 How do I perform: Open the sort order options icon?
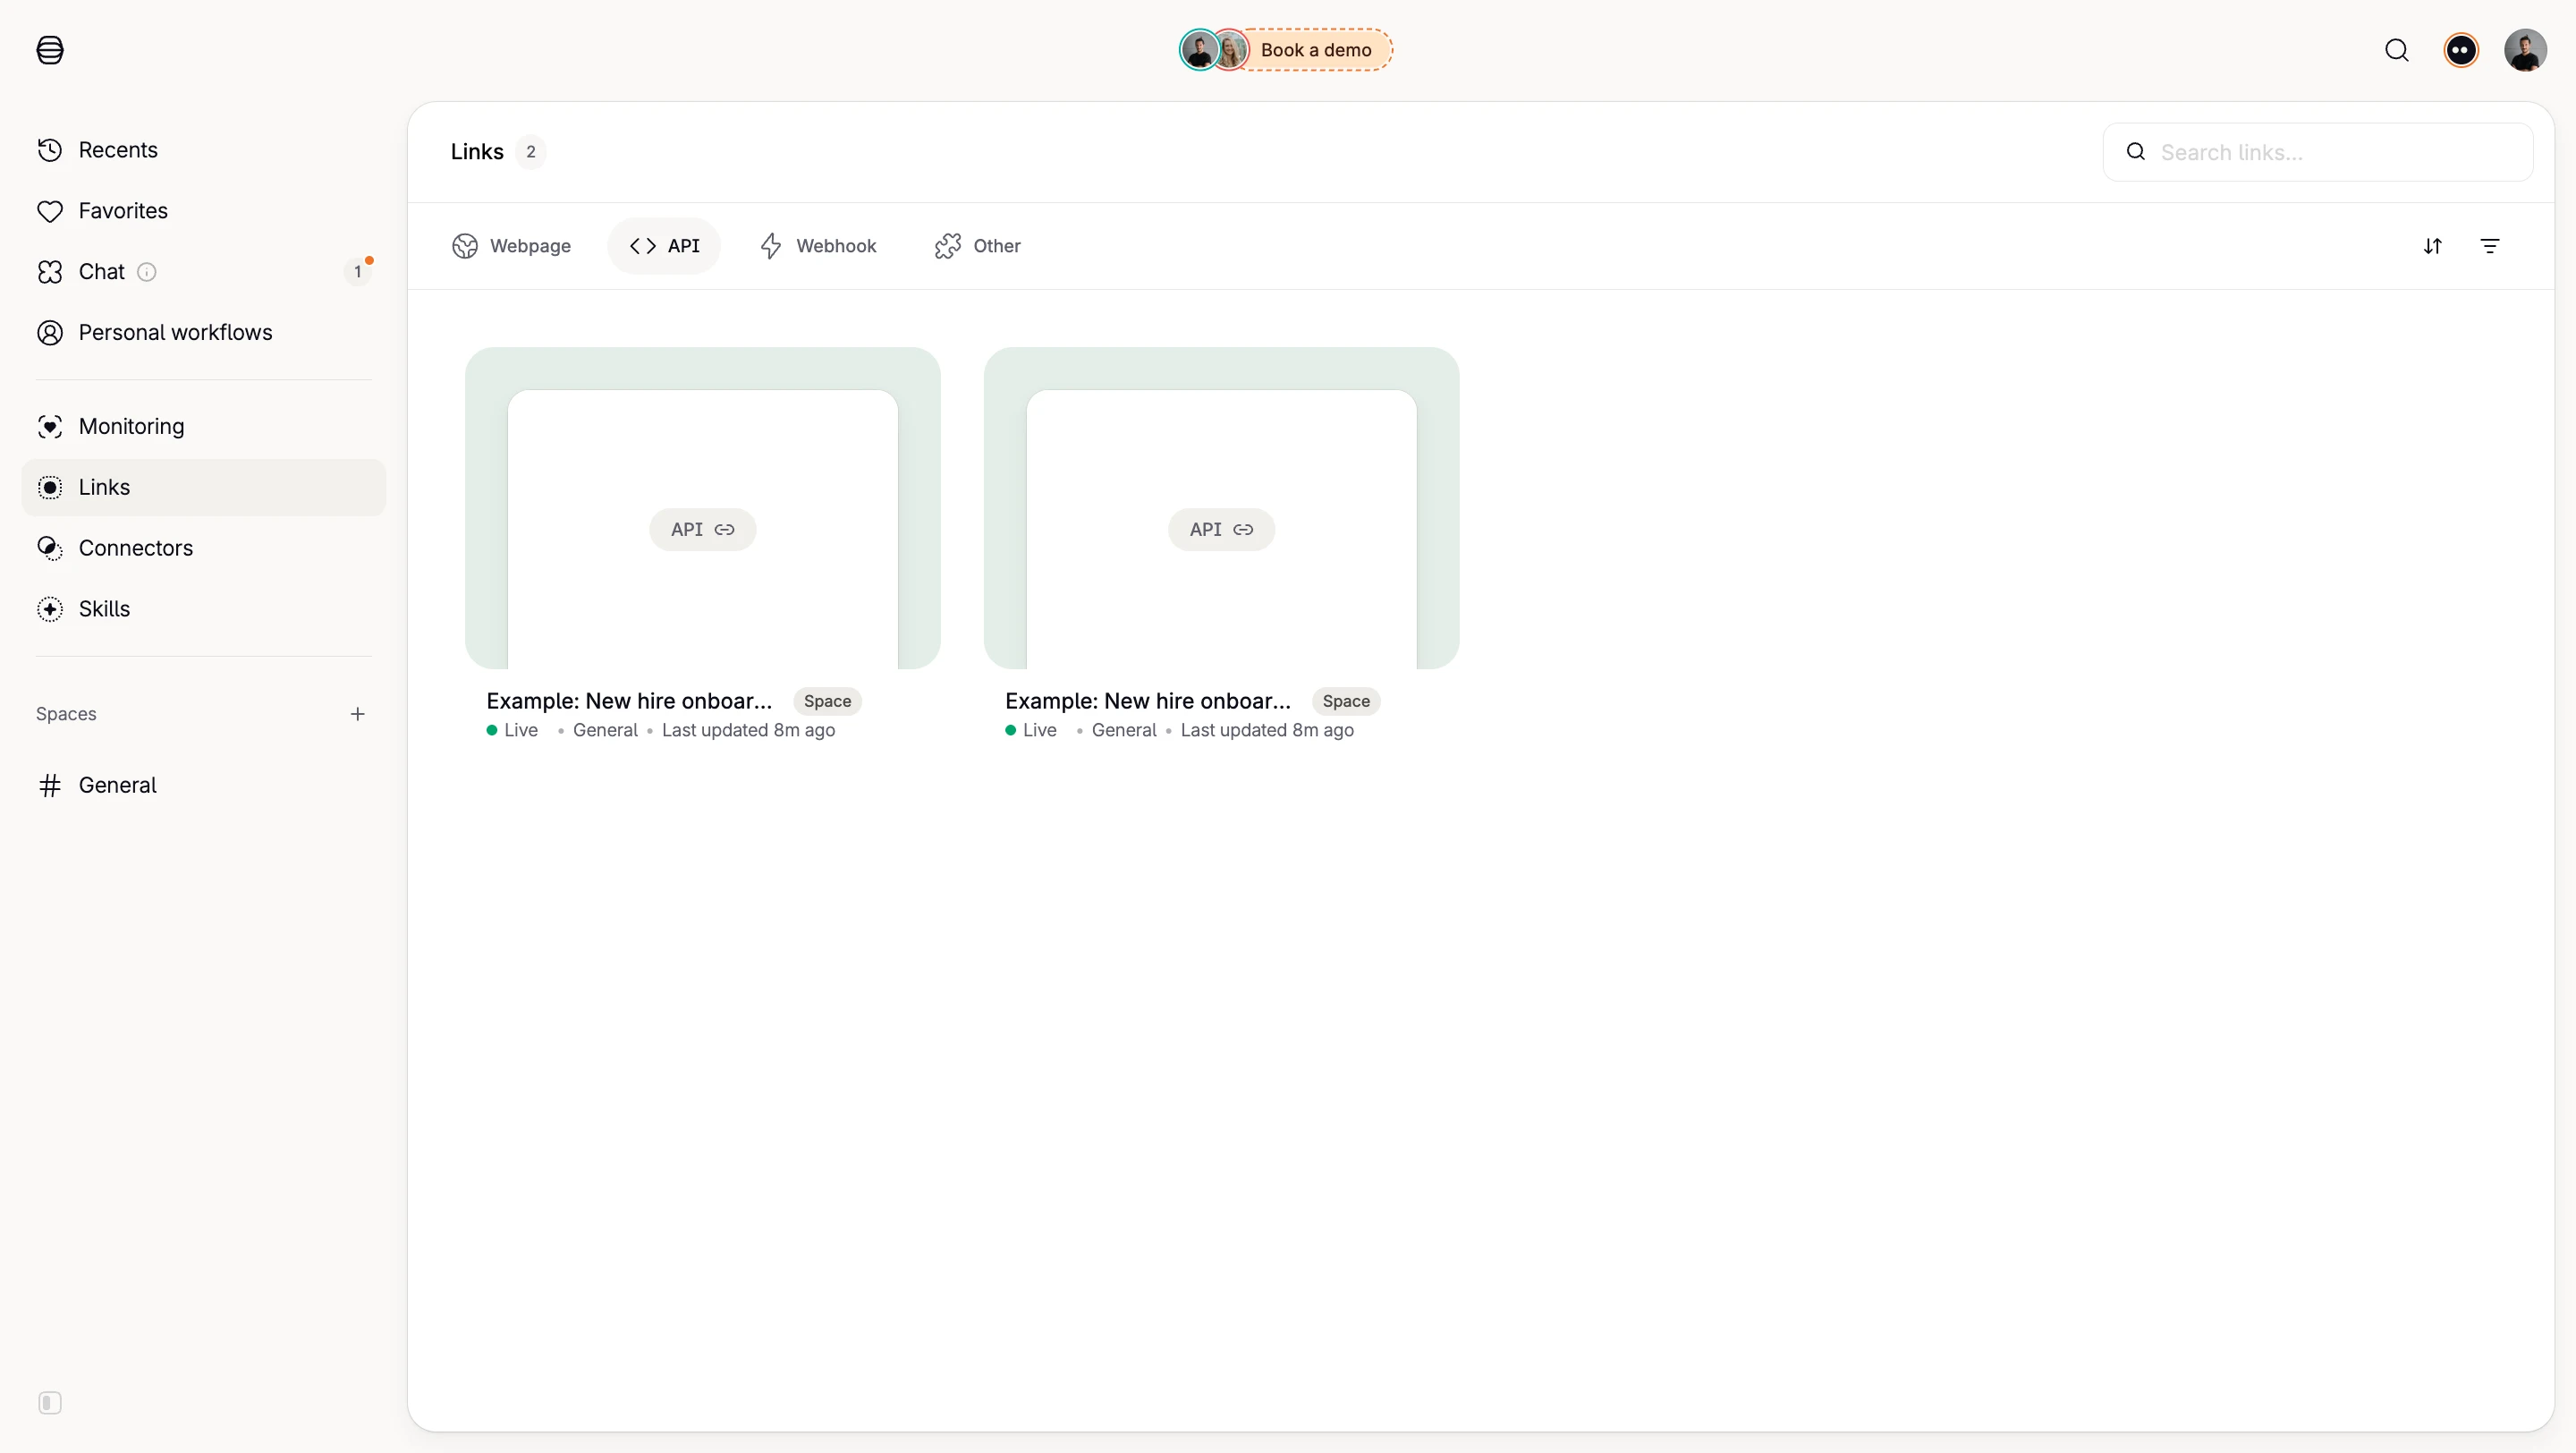tap(2433, 246)
